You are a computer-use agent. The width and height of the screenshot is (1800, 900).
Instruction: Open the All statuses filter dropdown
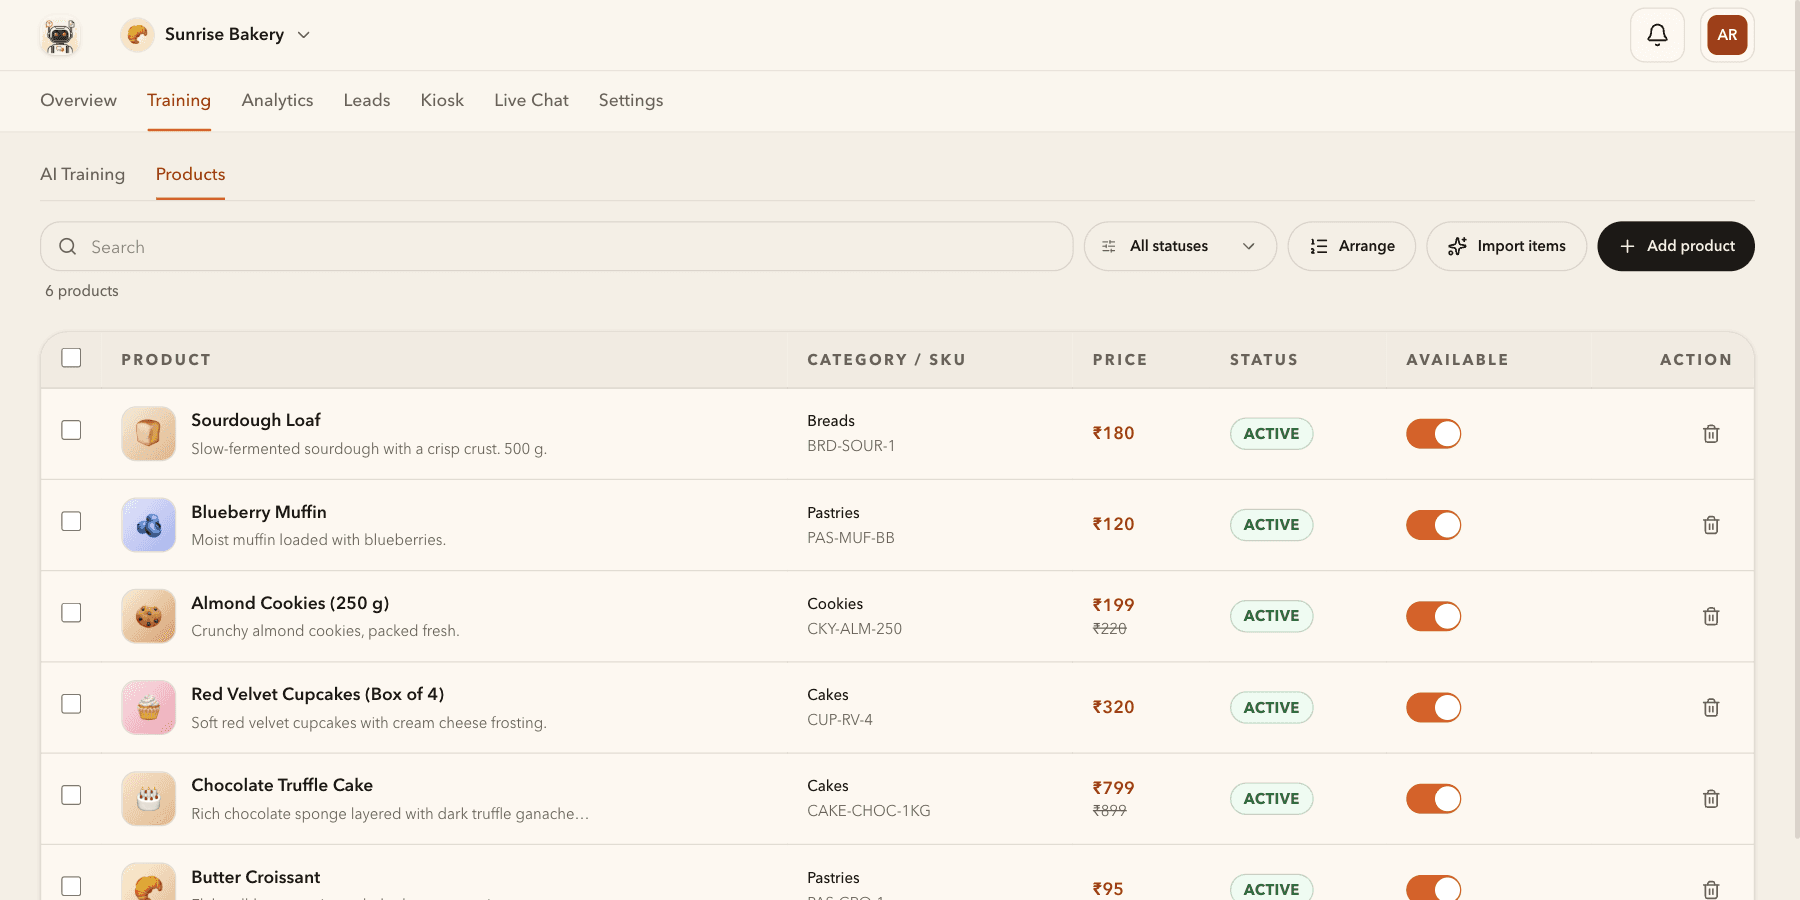pos(1180,246)
